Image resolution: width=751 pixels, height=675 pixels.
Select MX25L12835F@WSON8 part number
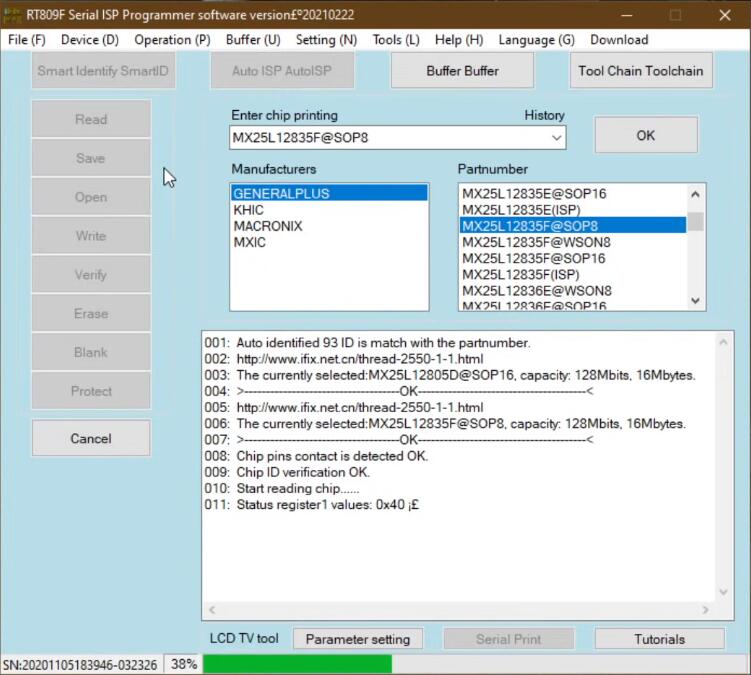[x=573, y=242]
